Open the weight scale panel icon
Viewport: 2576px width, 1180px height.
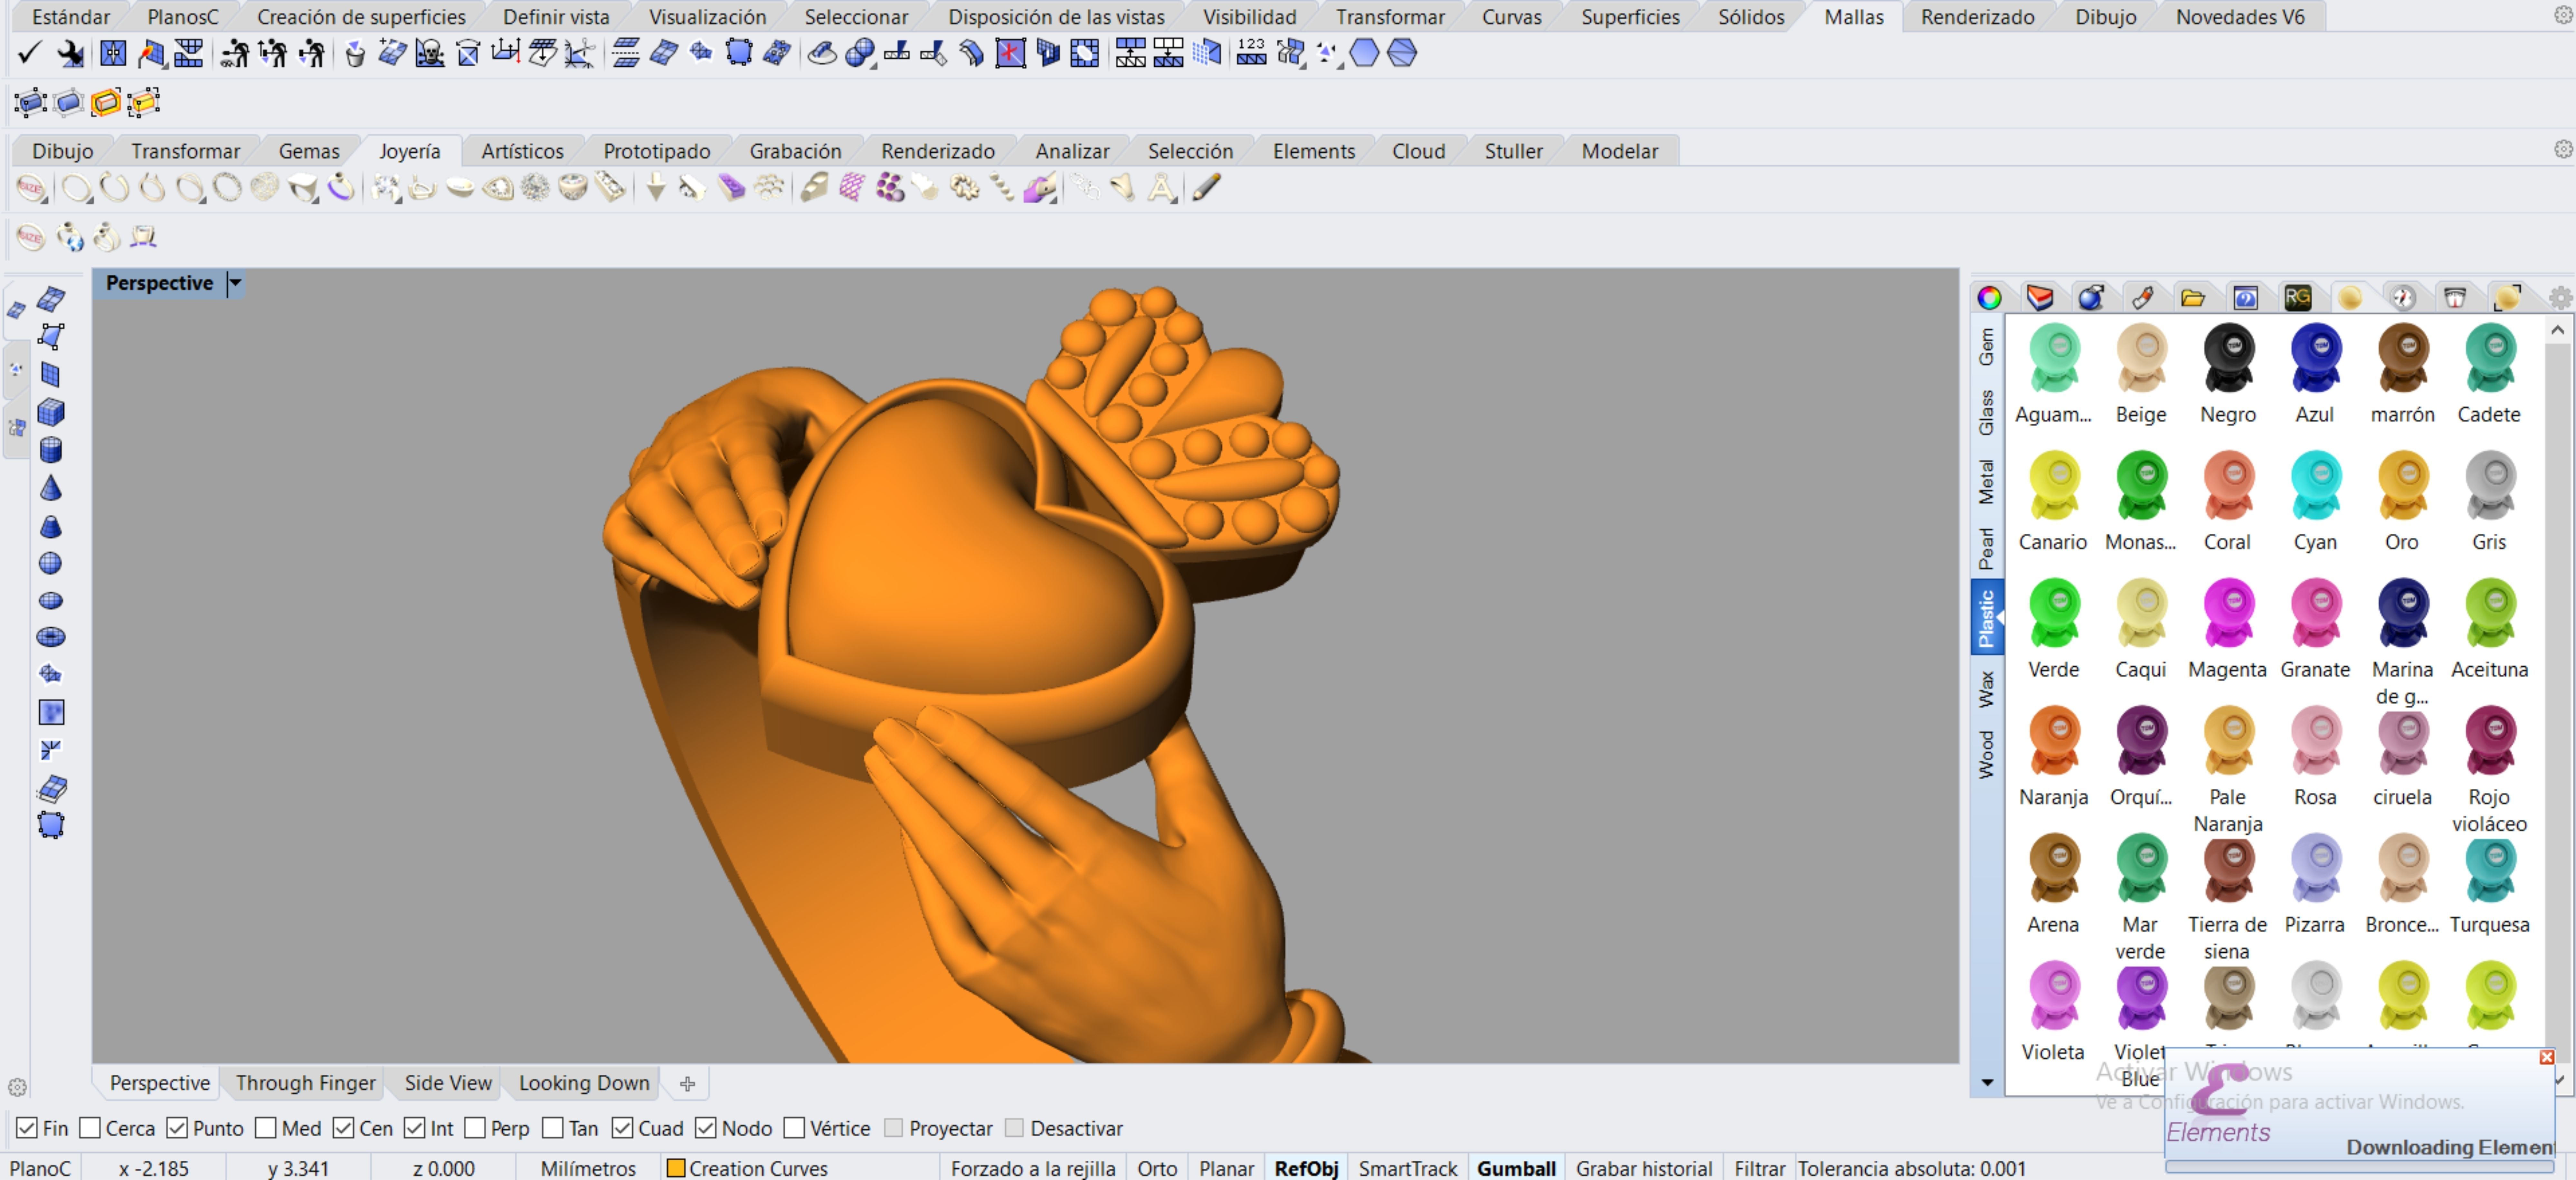[2455, 298]
